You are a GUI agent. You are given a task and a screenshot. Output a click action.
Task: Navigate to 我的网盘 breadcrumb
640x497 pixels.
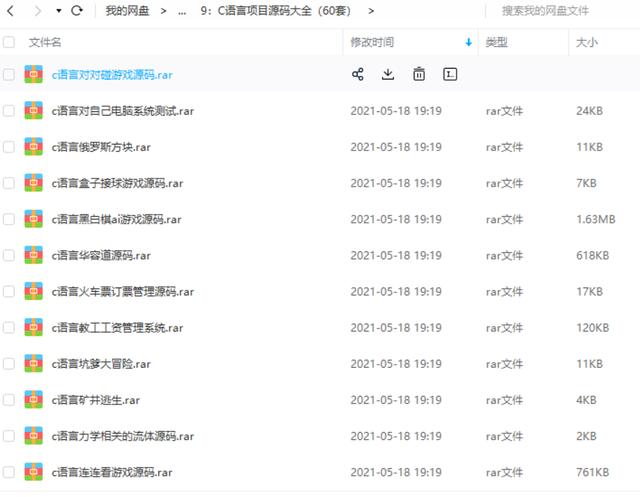(x=127, y=11)
